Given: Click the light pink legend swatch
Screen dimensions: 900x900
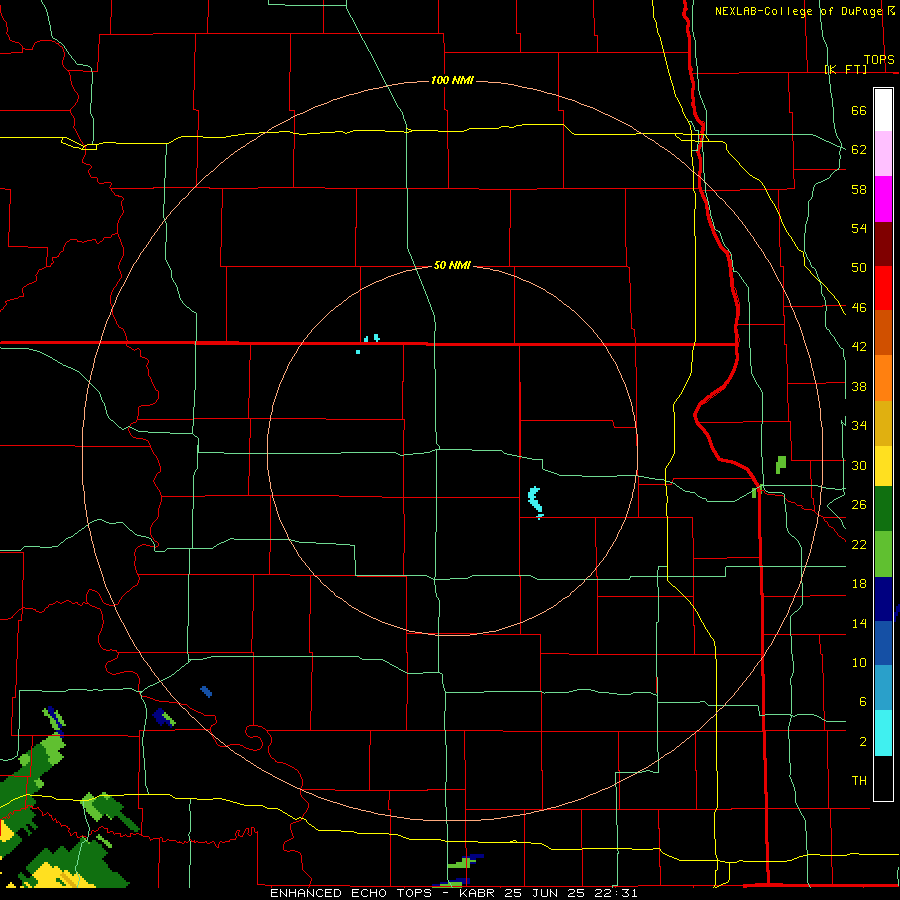Looking at the screenshot, I should (883, 153).
